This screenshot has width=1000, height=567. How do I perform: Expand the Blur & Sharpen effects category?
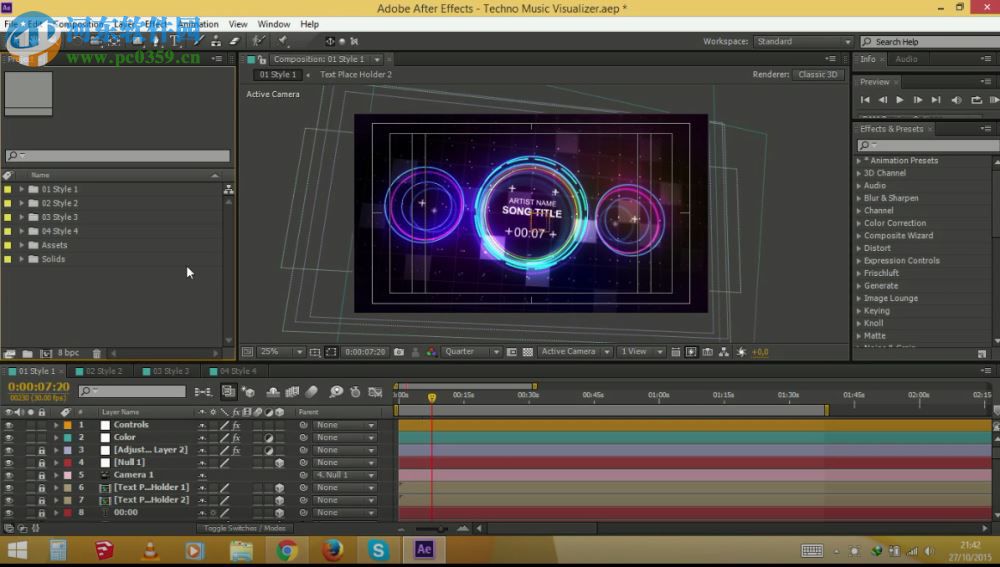pyautogui.click(x=858, y=198)
